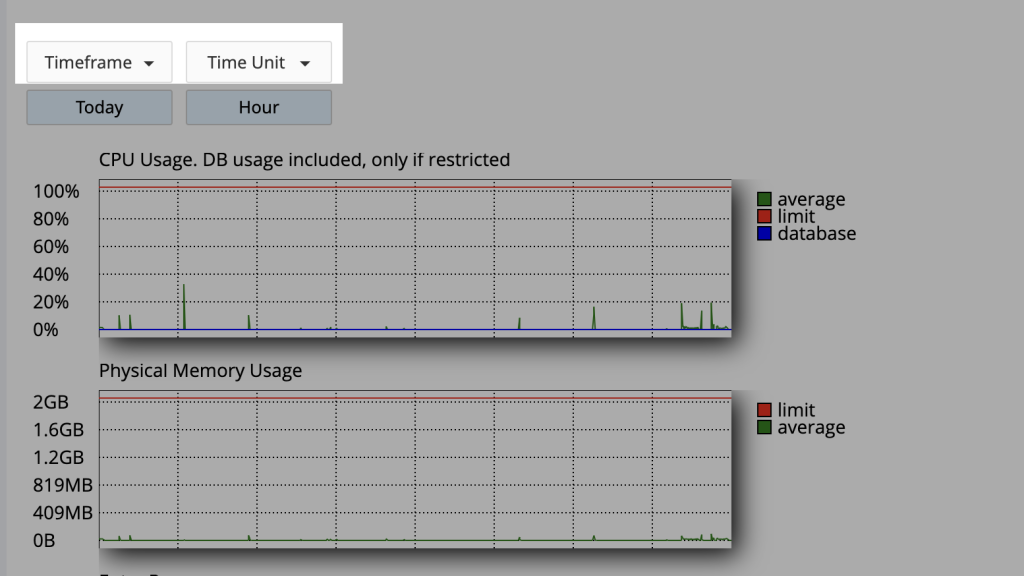Click the 2GB label on memory axis
This screenshot has width=1024, height=576.
(x=51, y=403)
